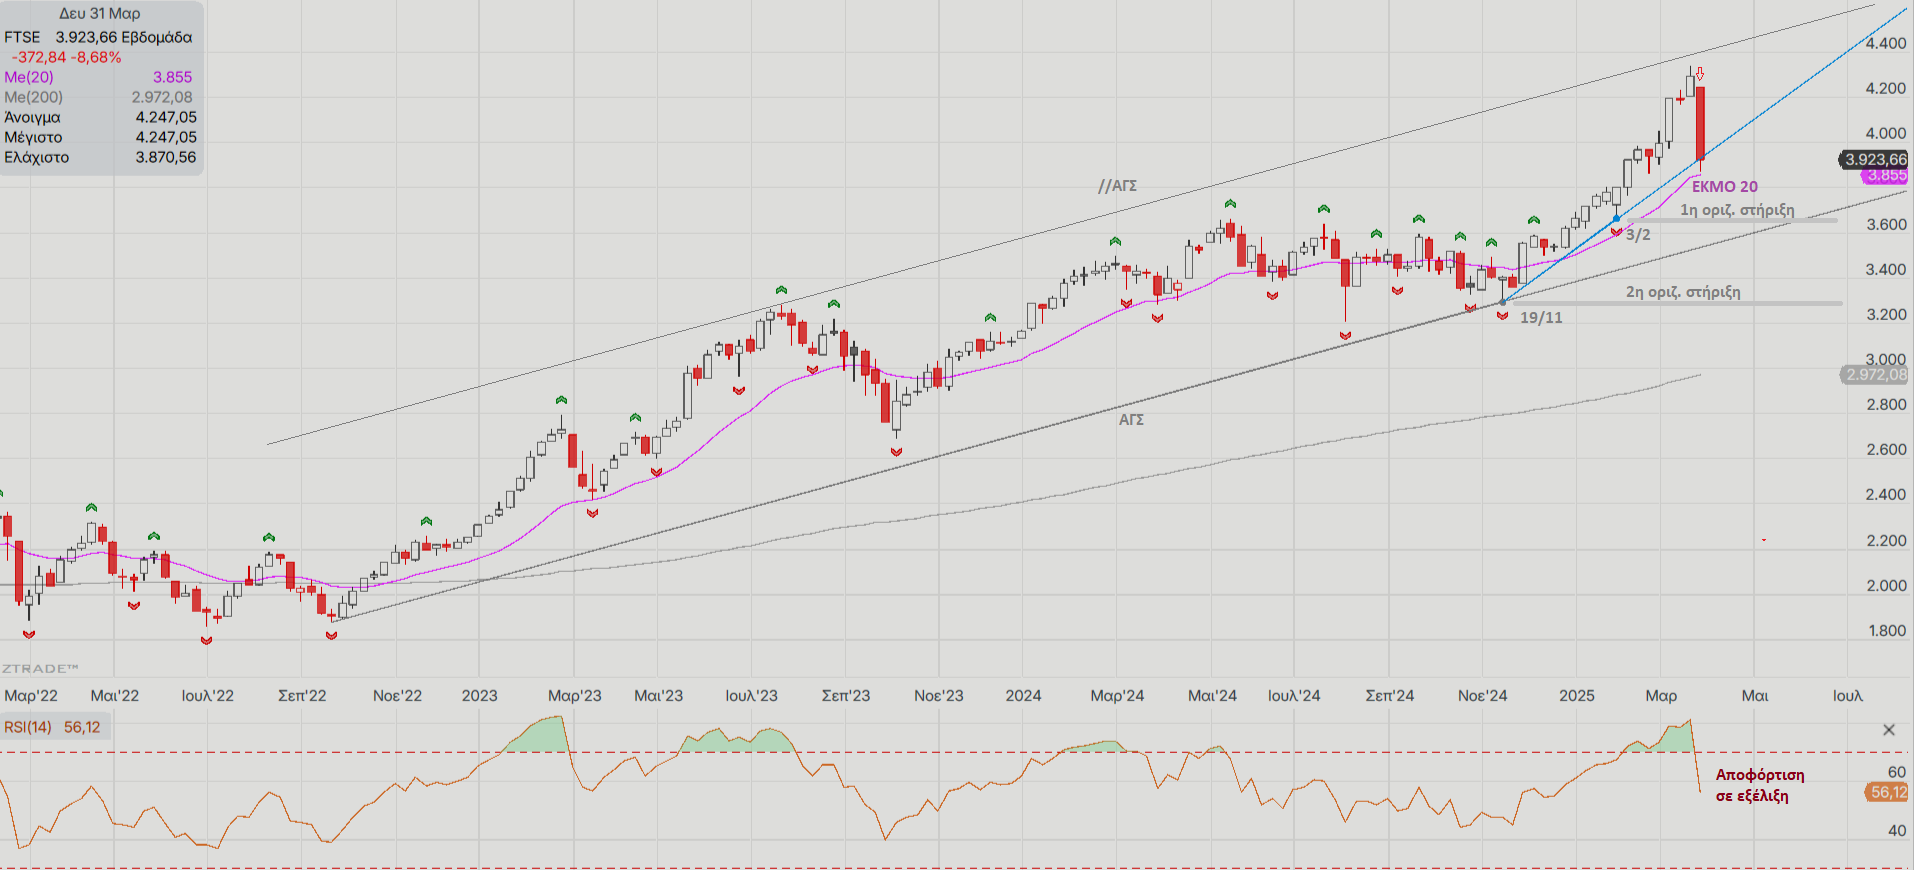
Task: Click the 2025 time axis label
Action: point(1577,696)
